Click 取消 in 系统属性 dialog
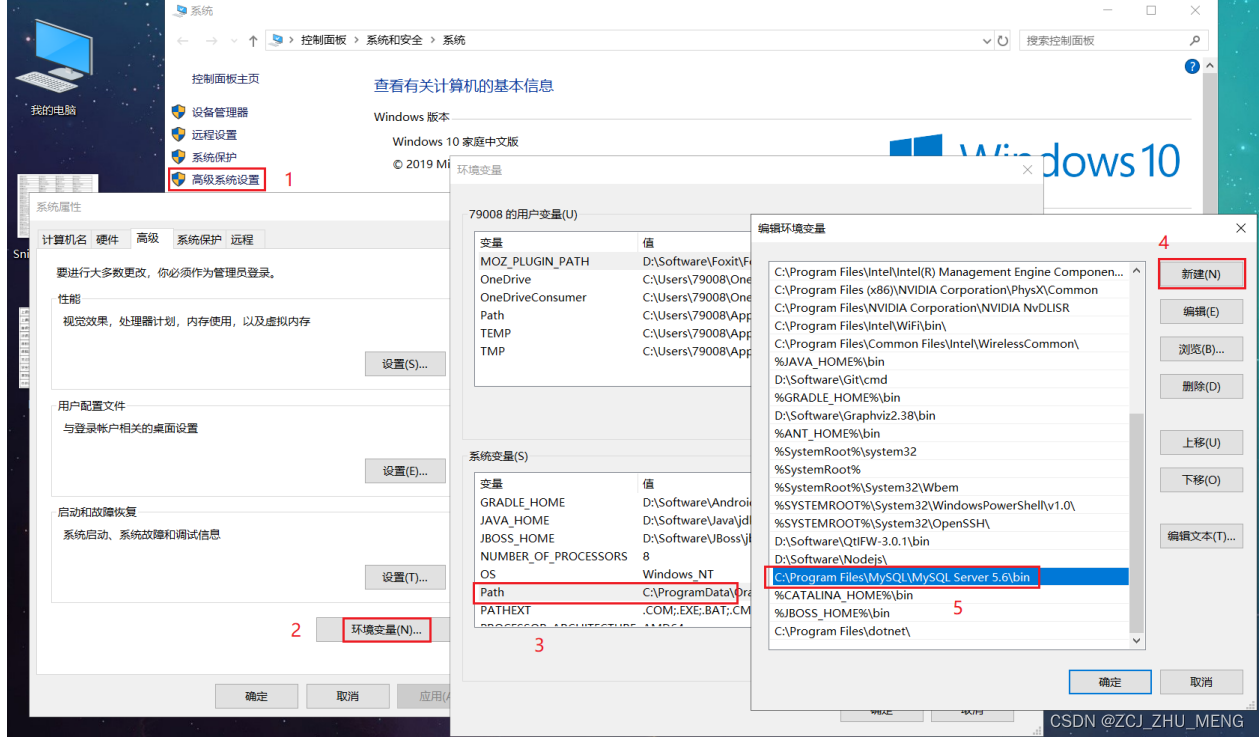1259x740 pixels. (348, 696)
